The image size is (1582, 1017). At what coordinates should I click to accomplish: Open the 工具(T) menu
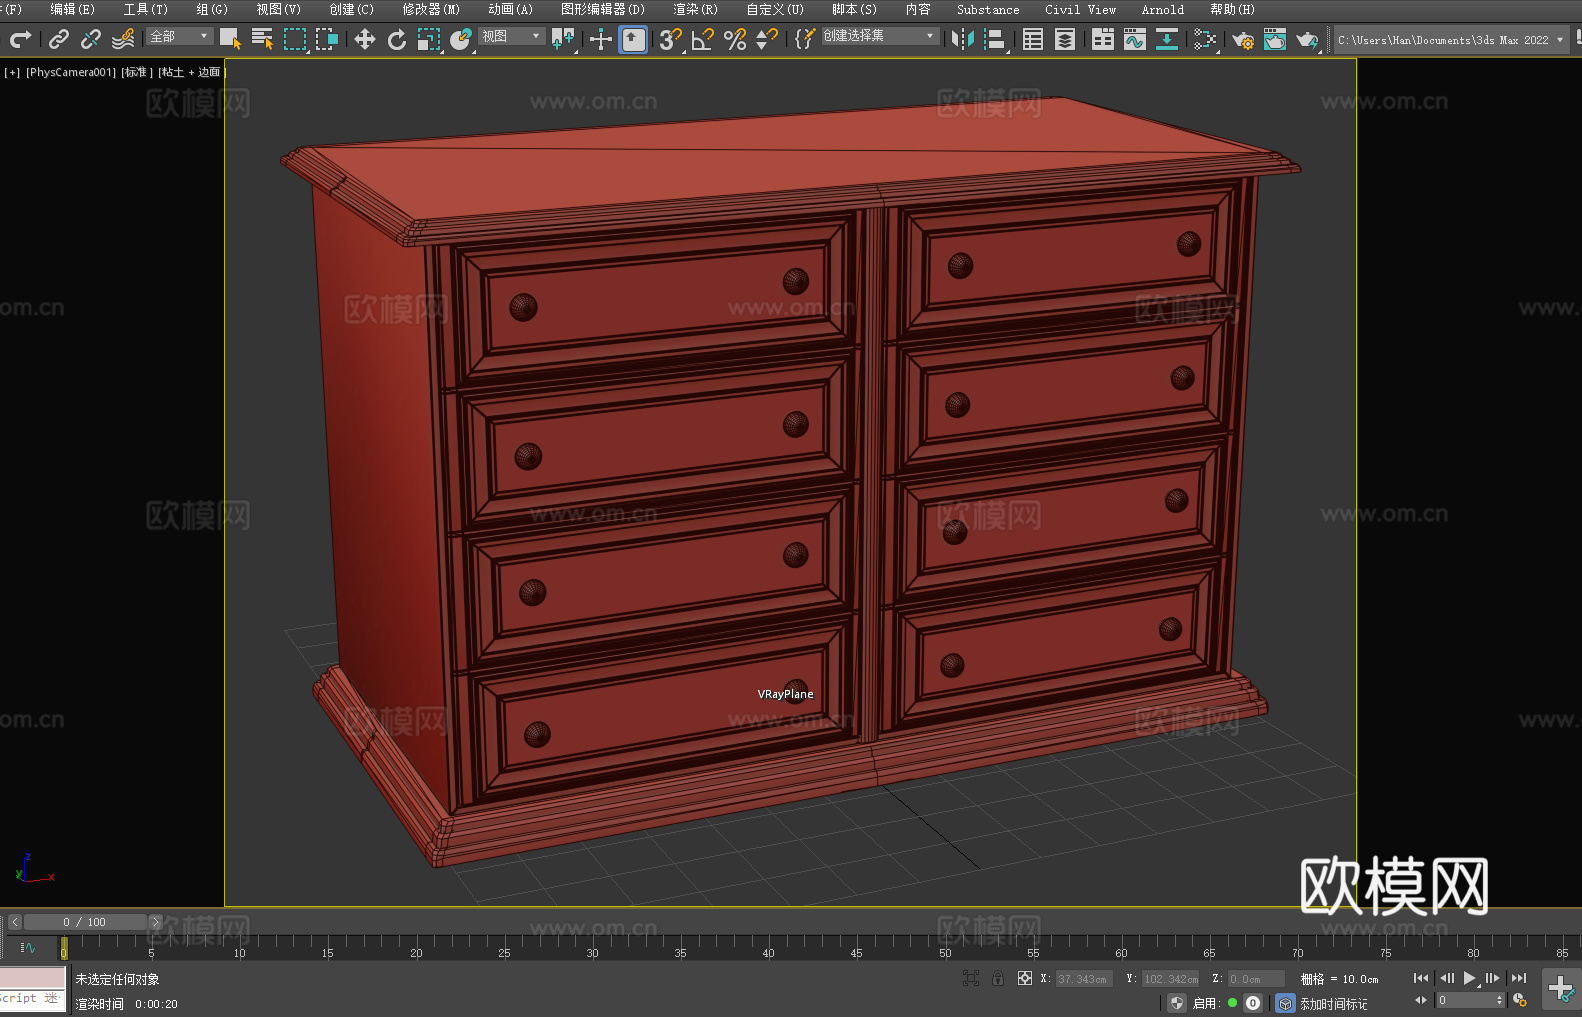pyautogui.click(x=146, y=9)
